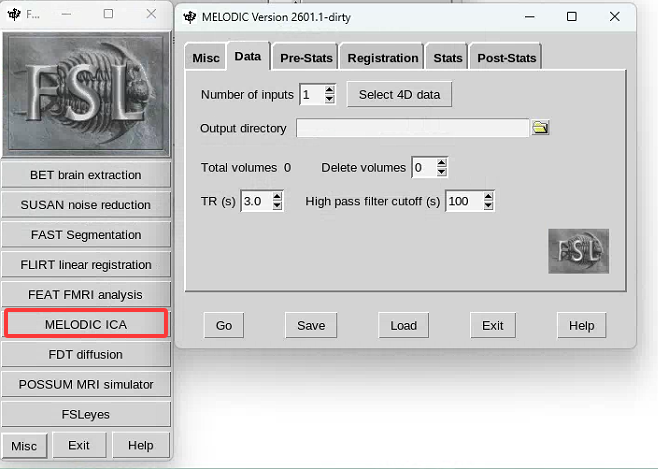Decrease High pass filter cutoff with down arrow
The width and height of the screenshot is (658, 469).
click(488, 206)
